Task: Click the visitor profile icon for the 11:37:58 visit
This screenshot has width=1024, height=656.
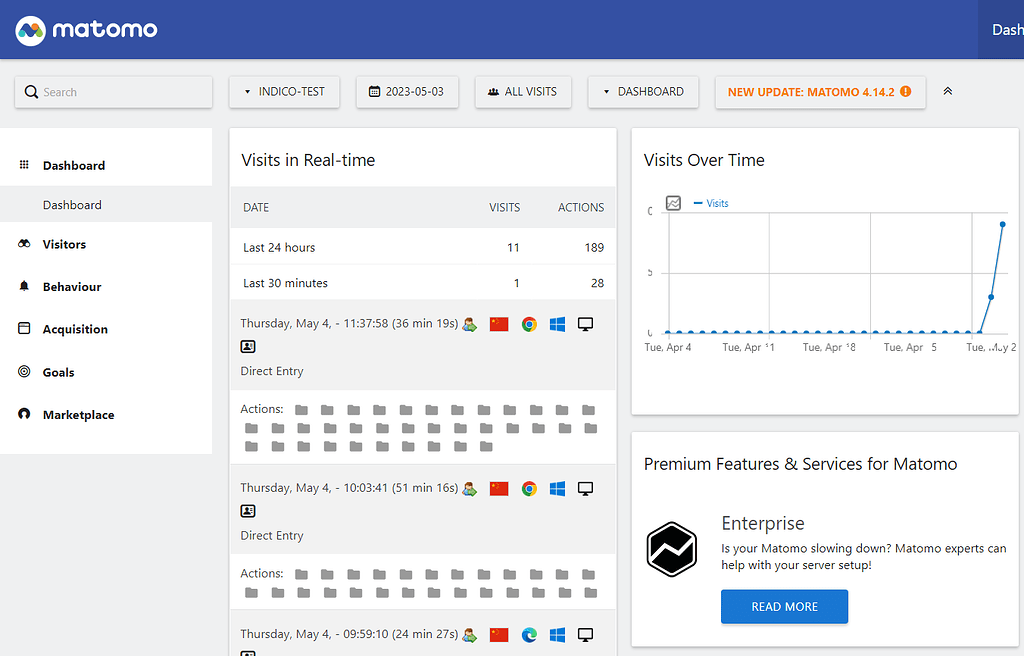Action: click(x=248, y=347)
